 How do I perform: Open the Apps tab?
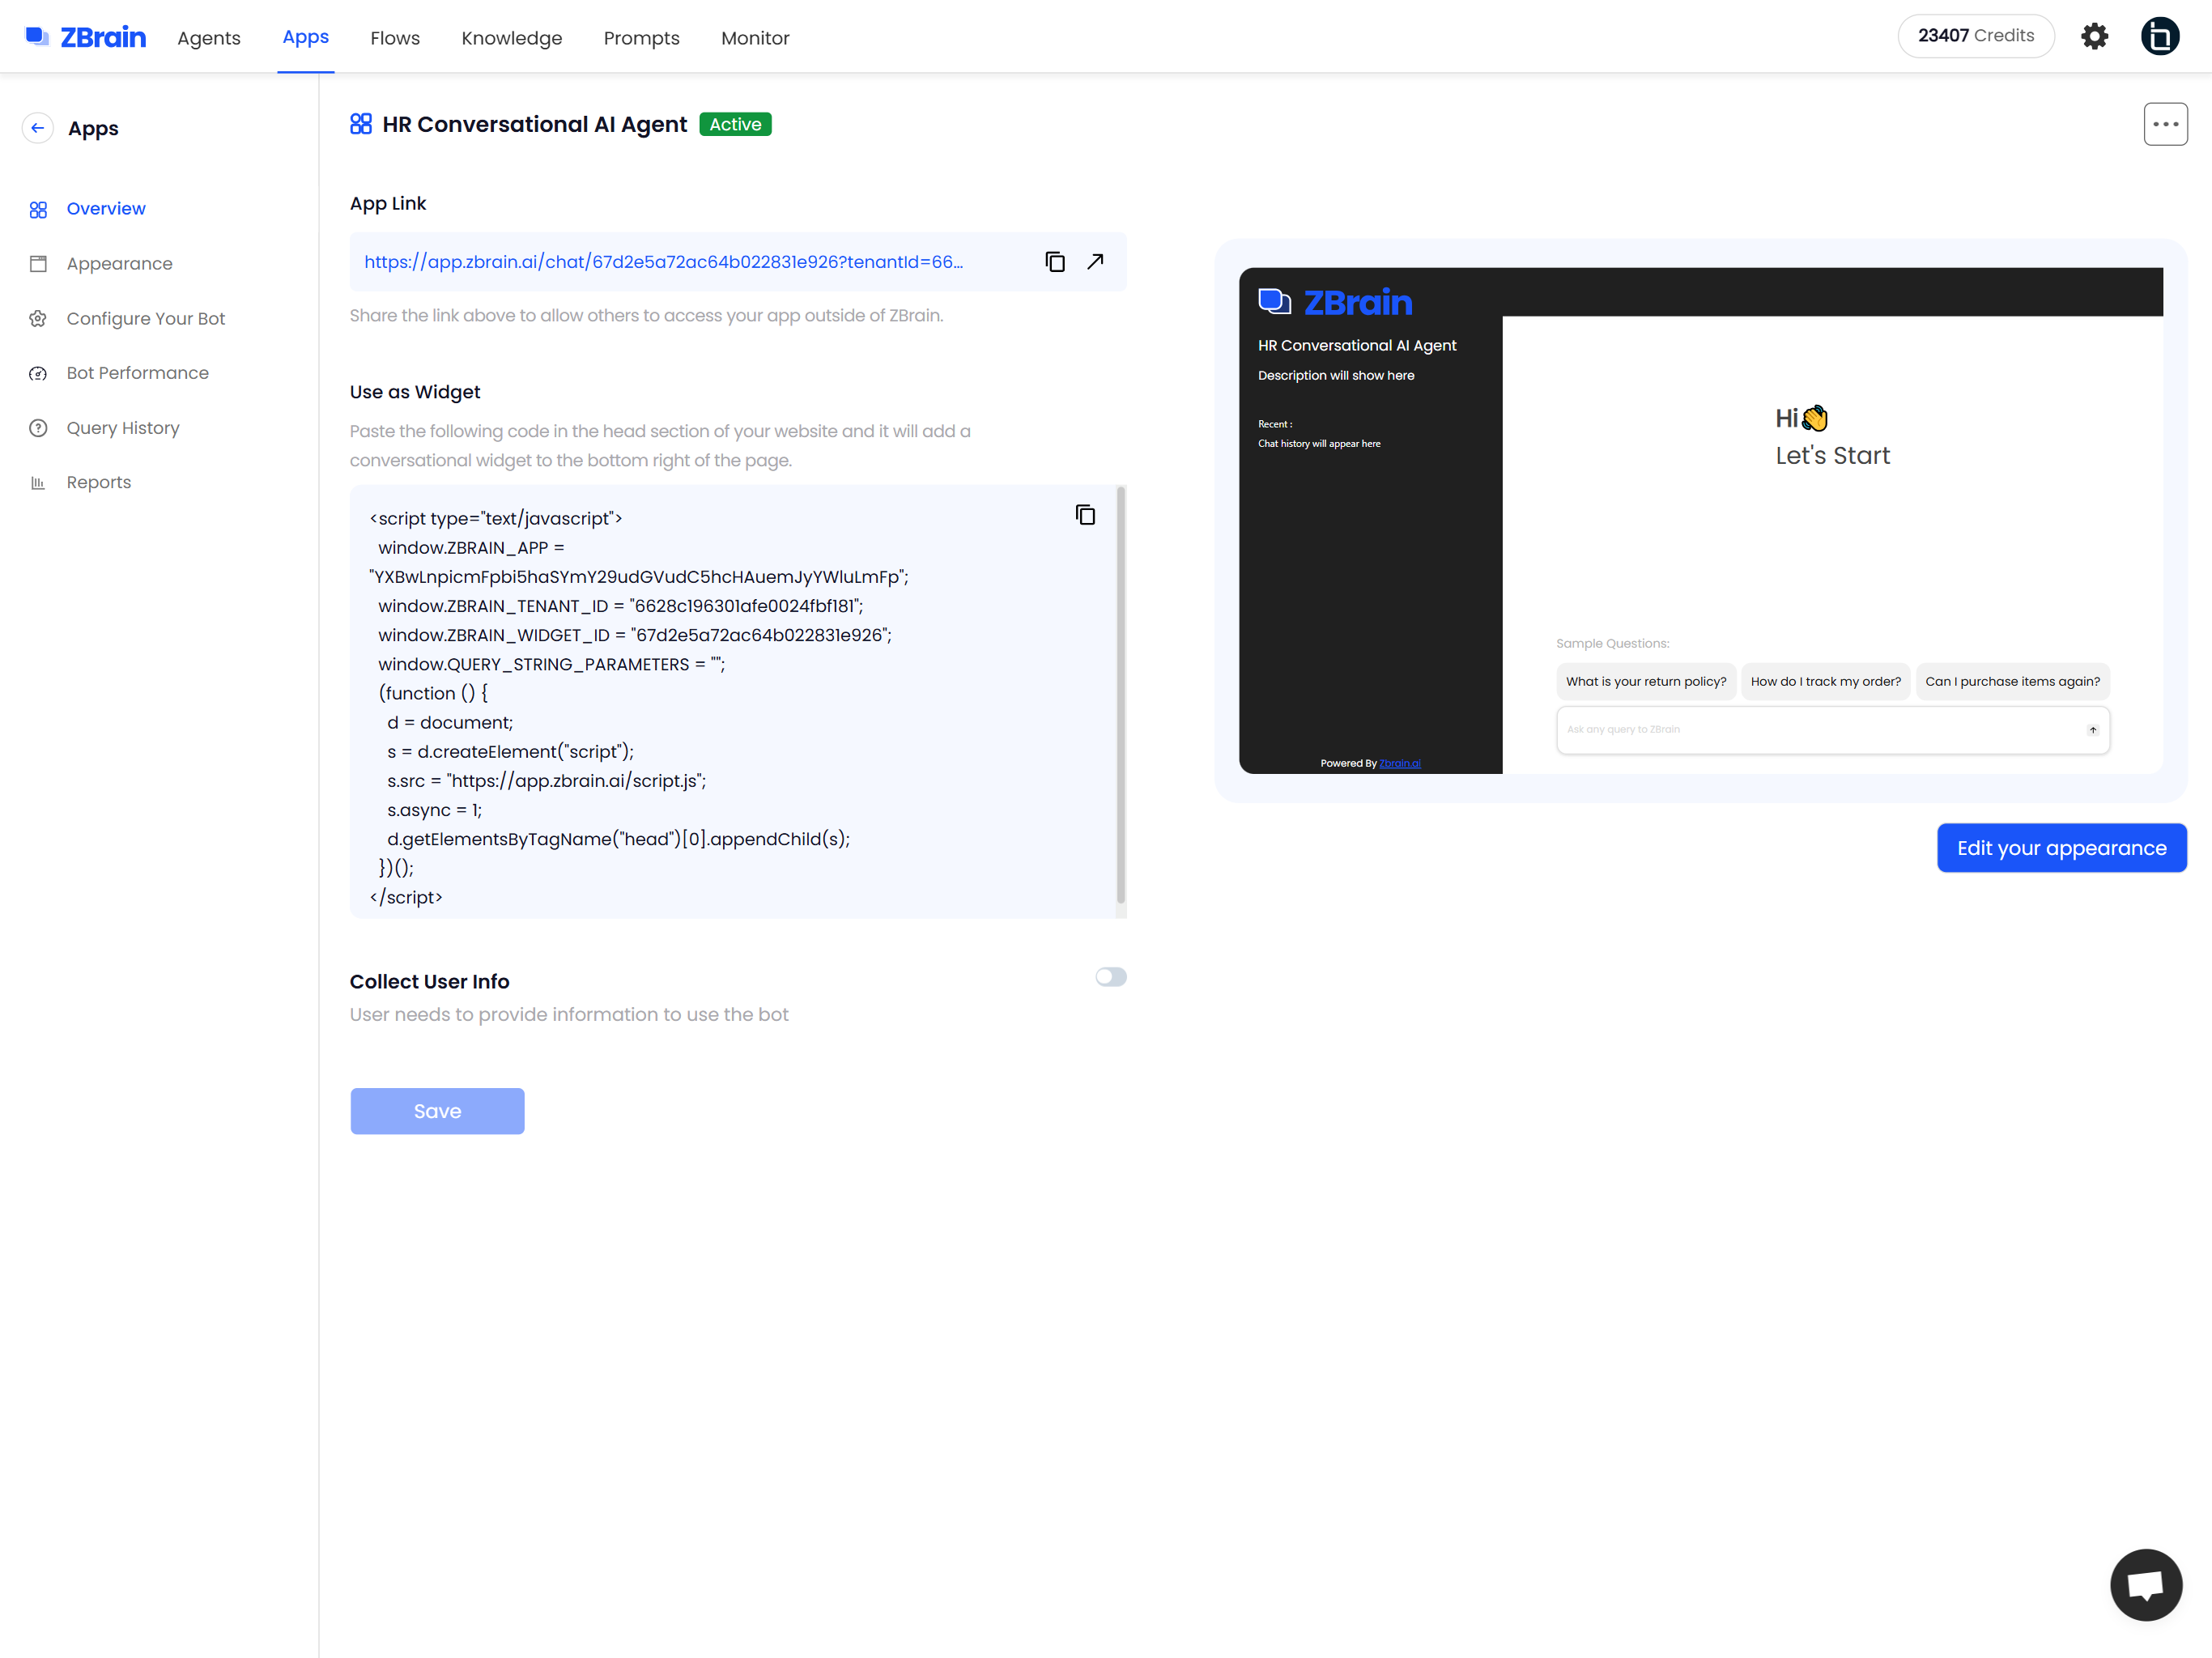coord(305,37)
